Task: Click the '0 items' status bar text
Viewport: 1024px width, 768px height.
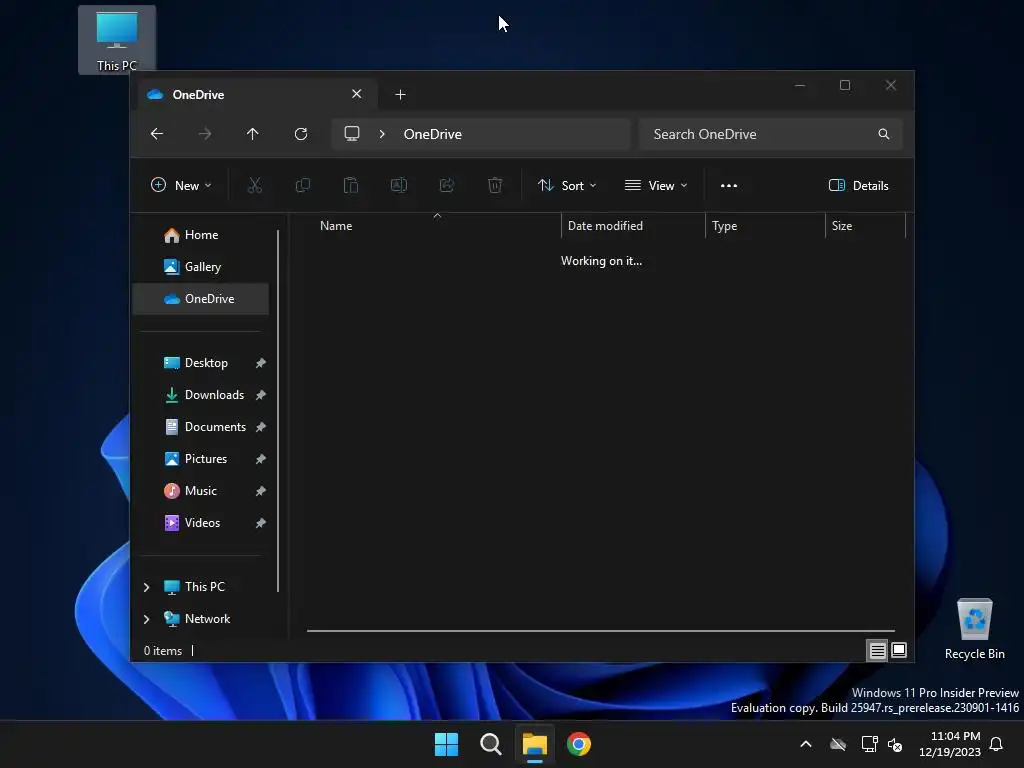Action: click(163, 651)
